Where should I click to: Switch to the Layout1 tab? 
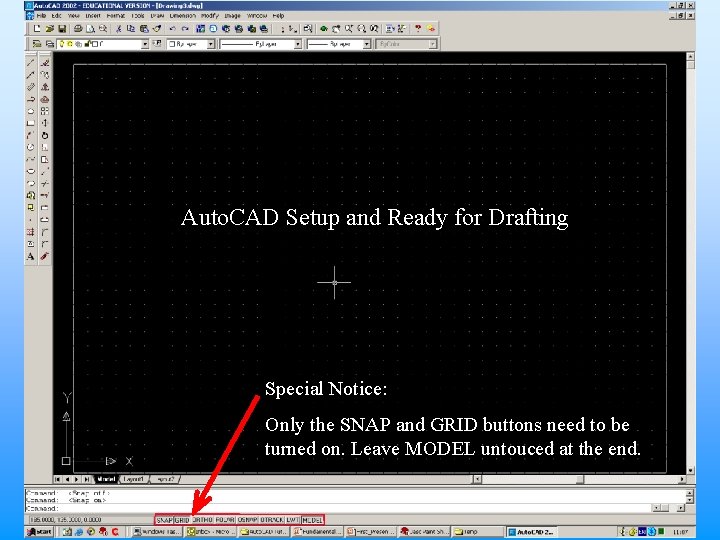pyautogui.click(x=134, y=479)
